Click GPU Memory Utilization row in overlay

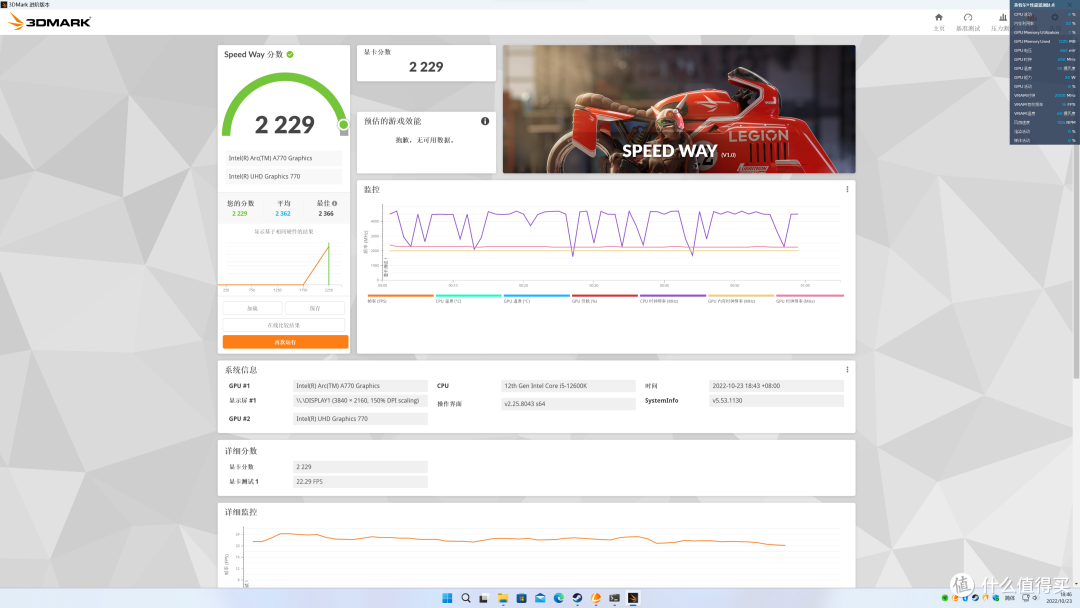pos(1043,32)
